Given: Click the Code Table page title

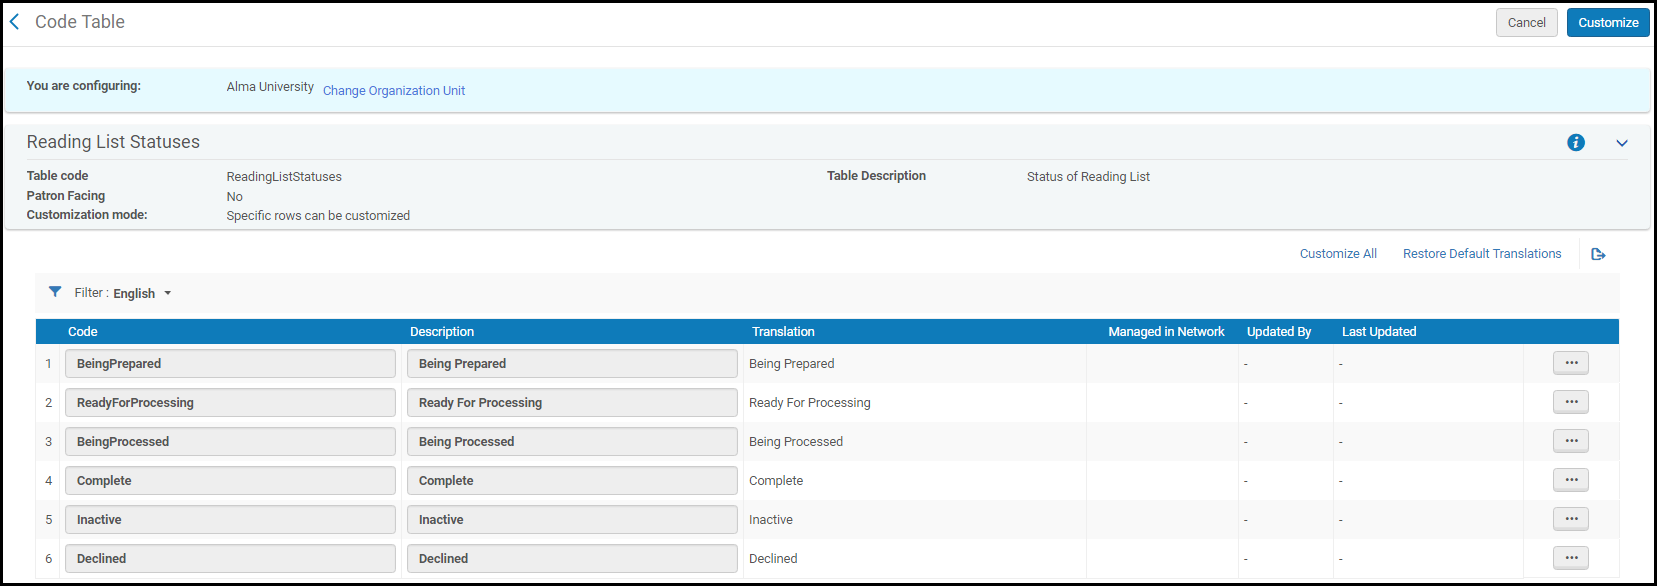Looking at the screenshot, I should (x=80, y=22).
